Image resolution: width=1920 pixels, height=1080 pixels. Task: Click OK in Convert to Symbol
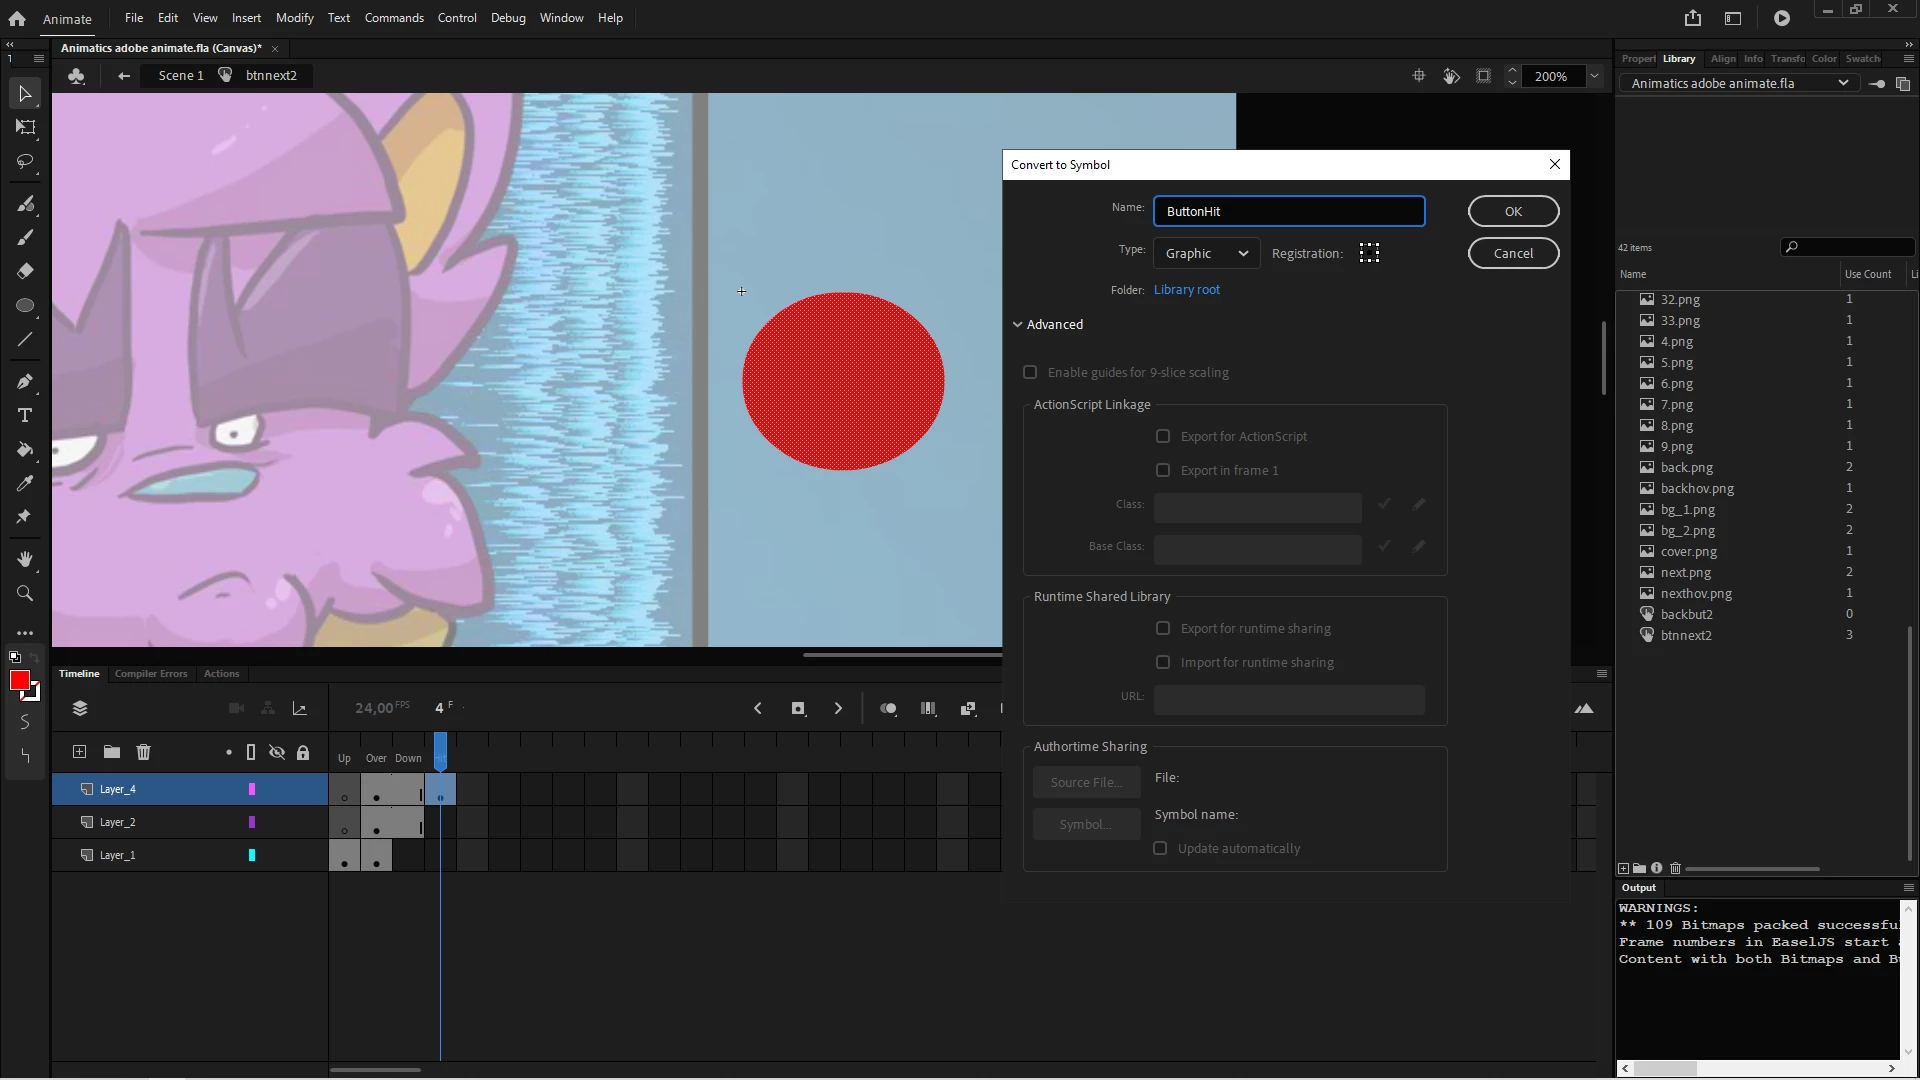click(x=1512, y=211)
